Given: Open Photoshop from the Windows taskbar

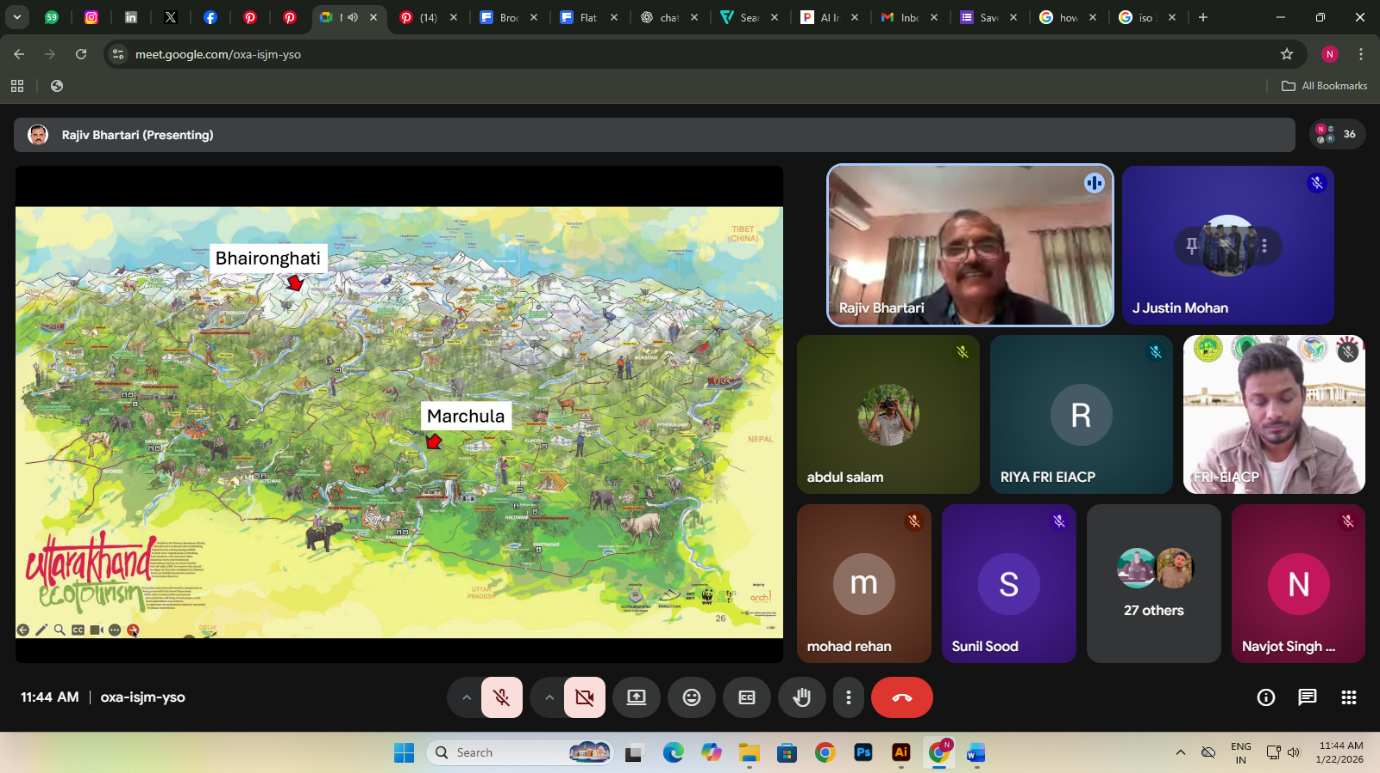Looking at the screenshot, I should [x=863, y=752].
